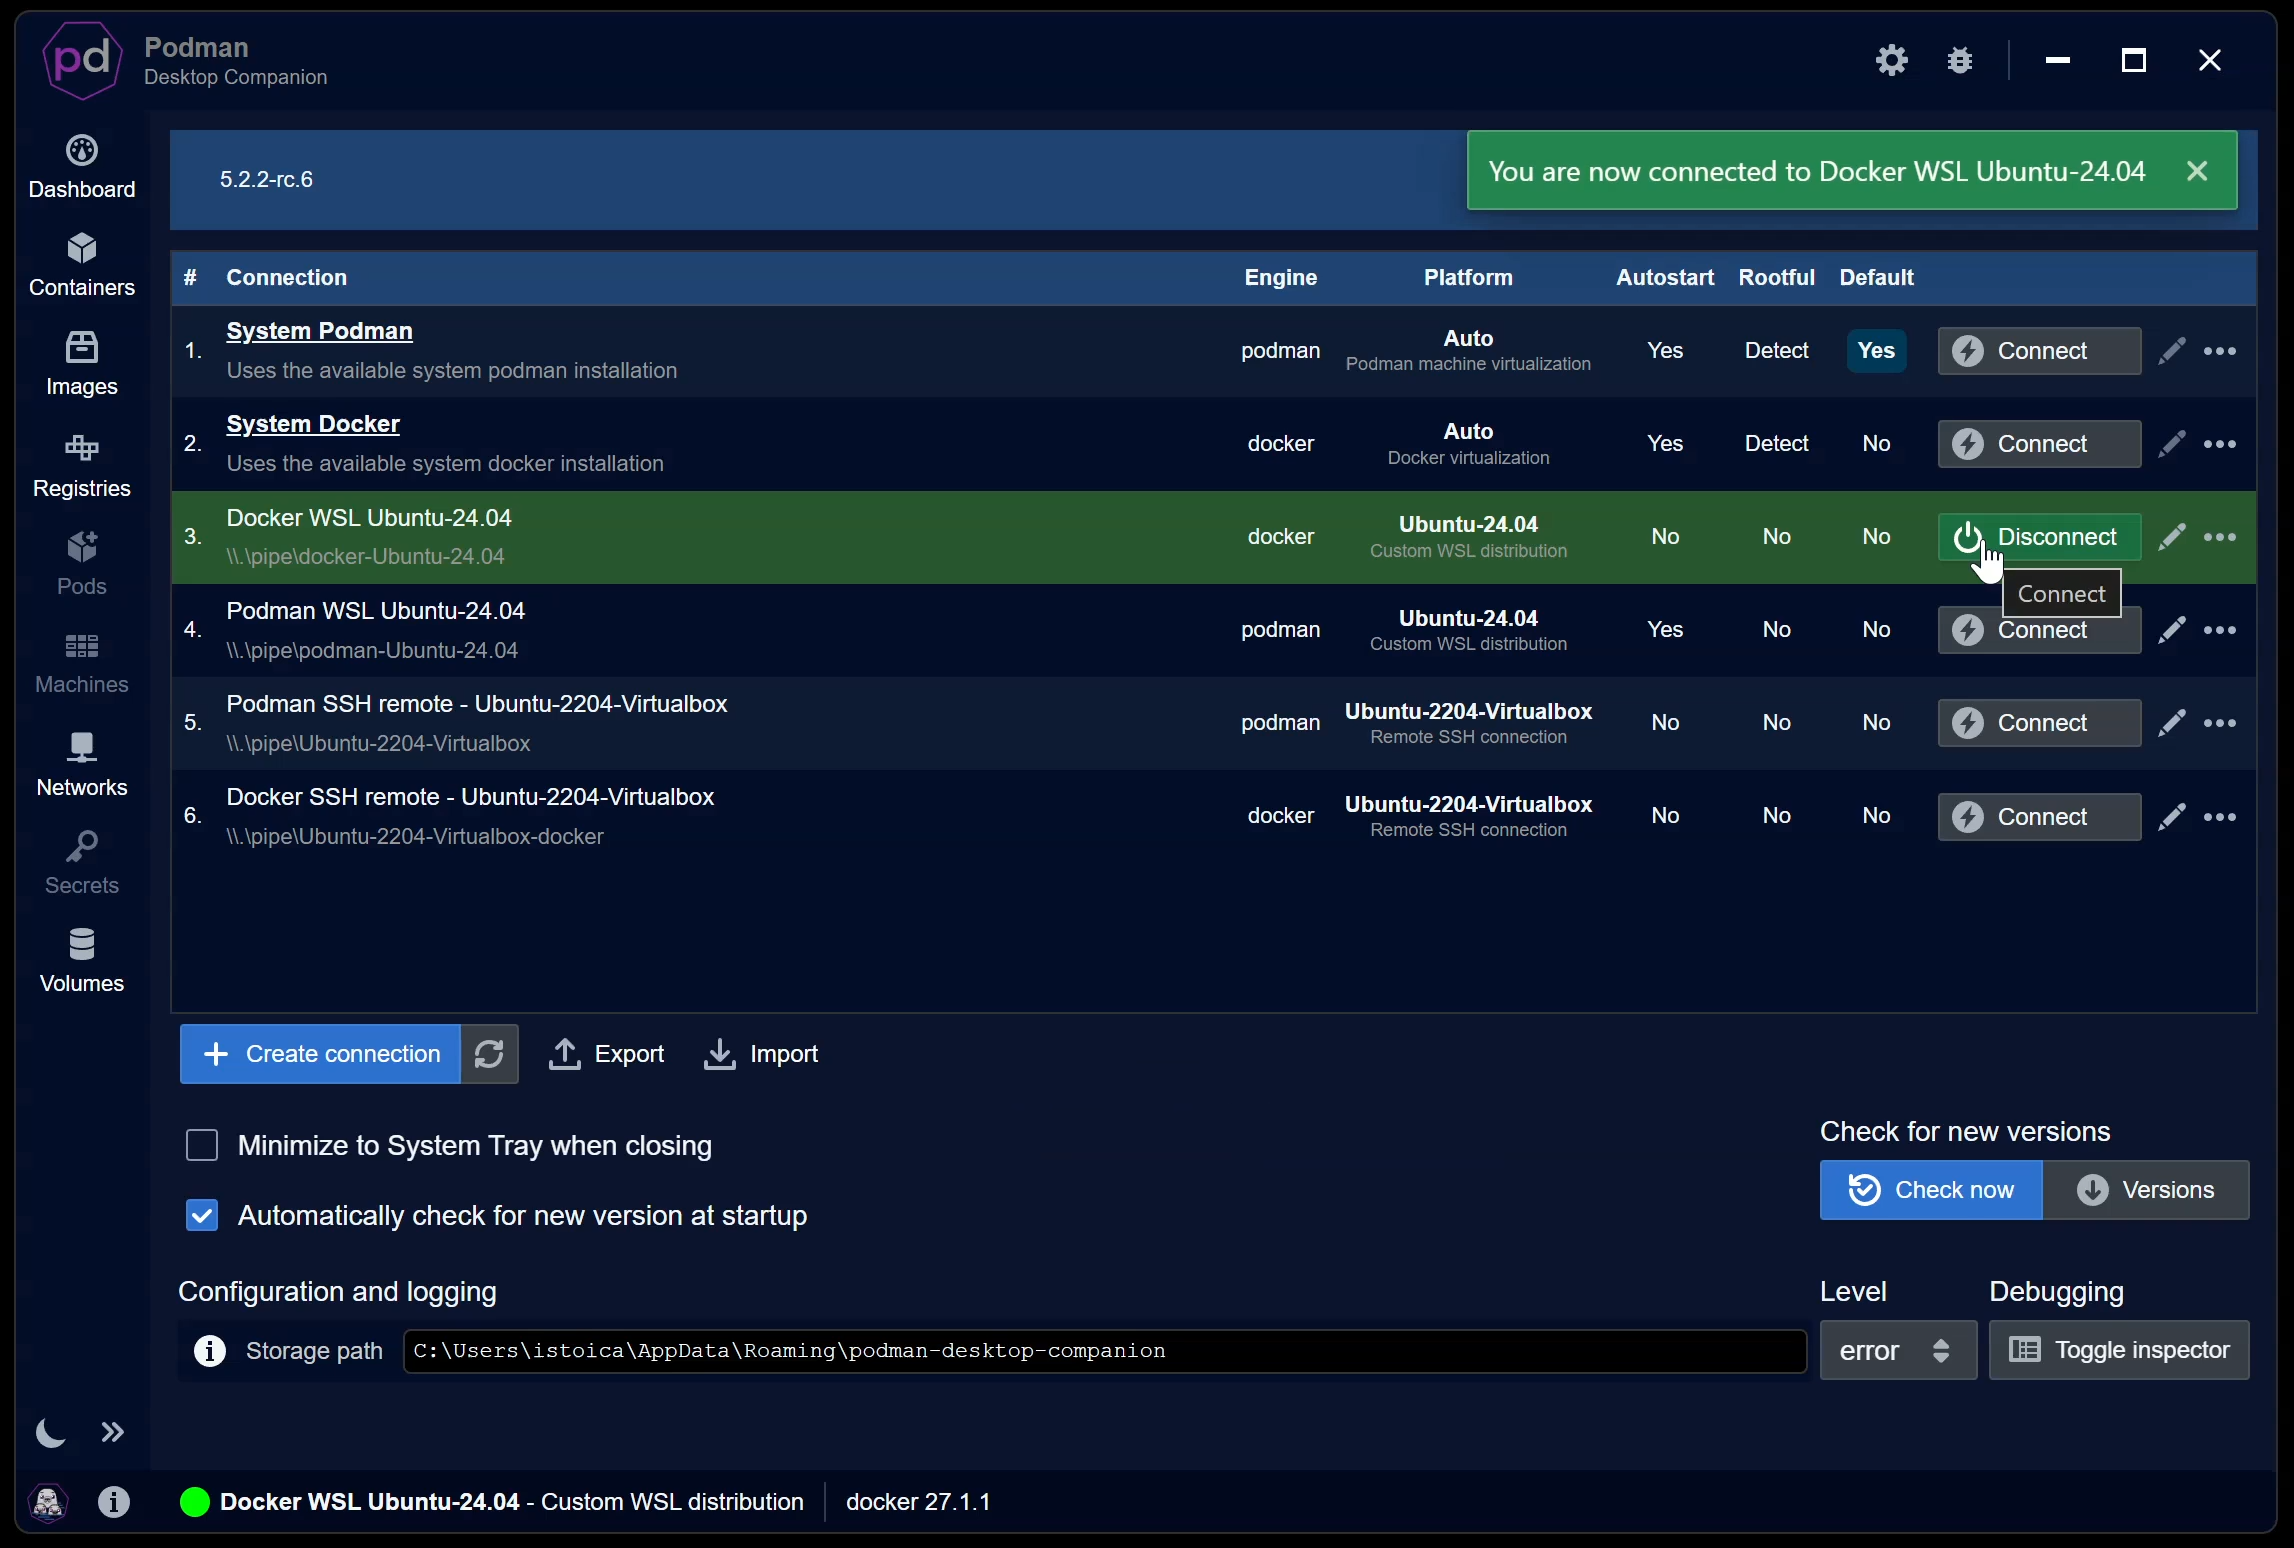Disconnect from Docker WSL Ubuntu-24.04
2294x1548 pixels.
click(x=2039, y=537)
